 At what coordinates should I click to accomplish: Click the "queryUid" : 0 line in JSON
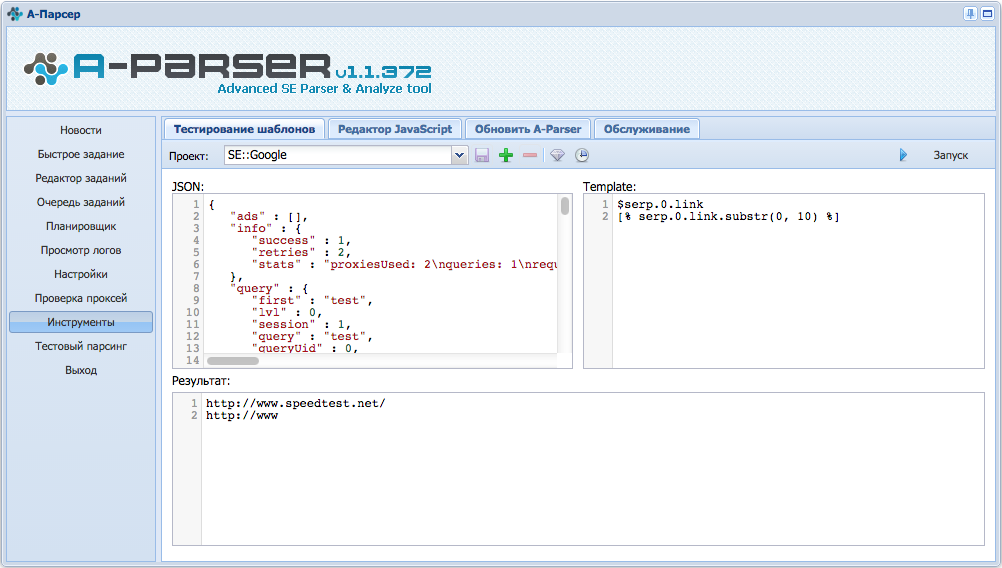pyautogui.click(x=305, y=348)
